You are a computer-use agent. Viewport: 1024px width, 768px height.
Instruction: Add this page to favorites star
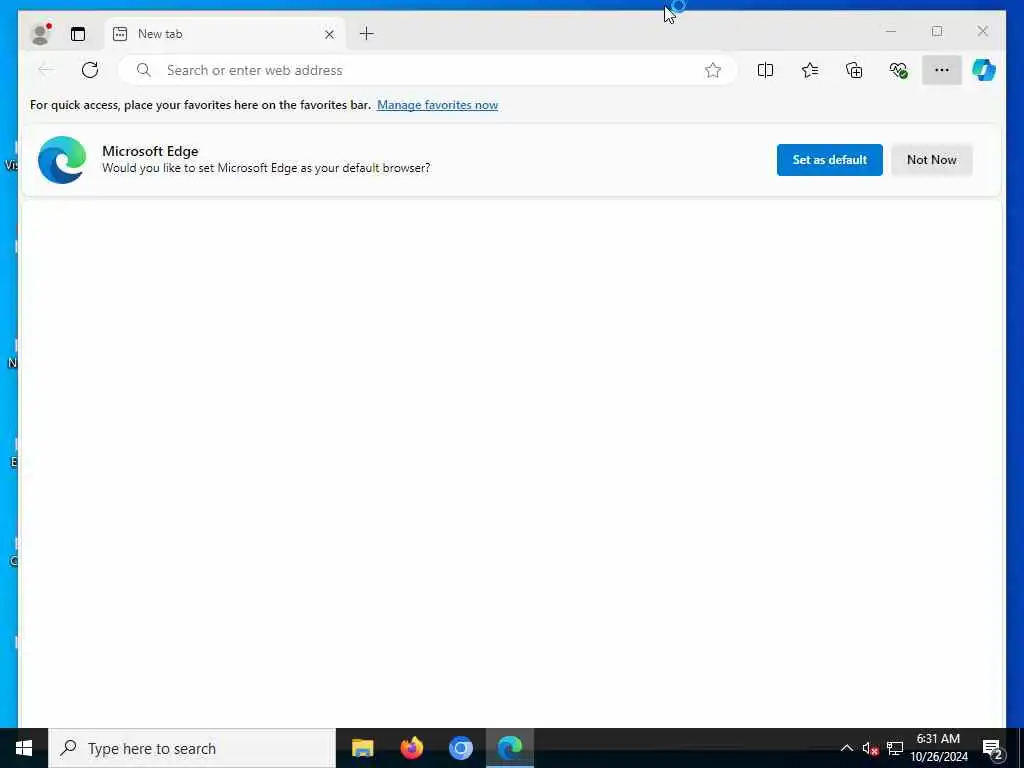712,70
